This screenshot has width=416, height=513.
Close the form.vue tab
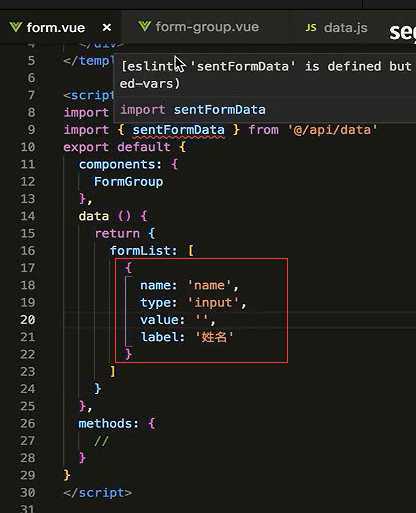107,28
